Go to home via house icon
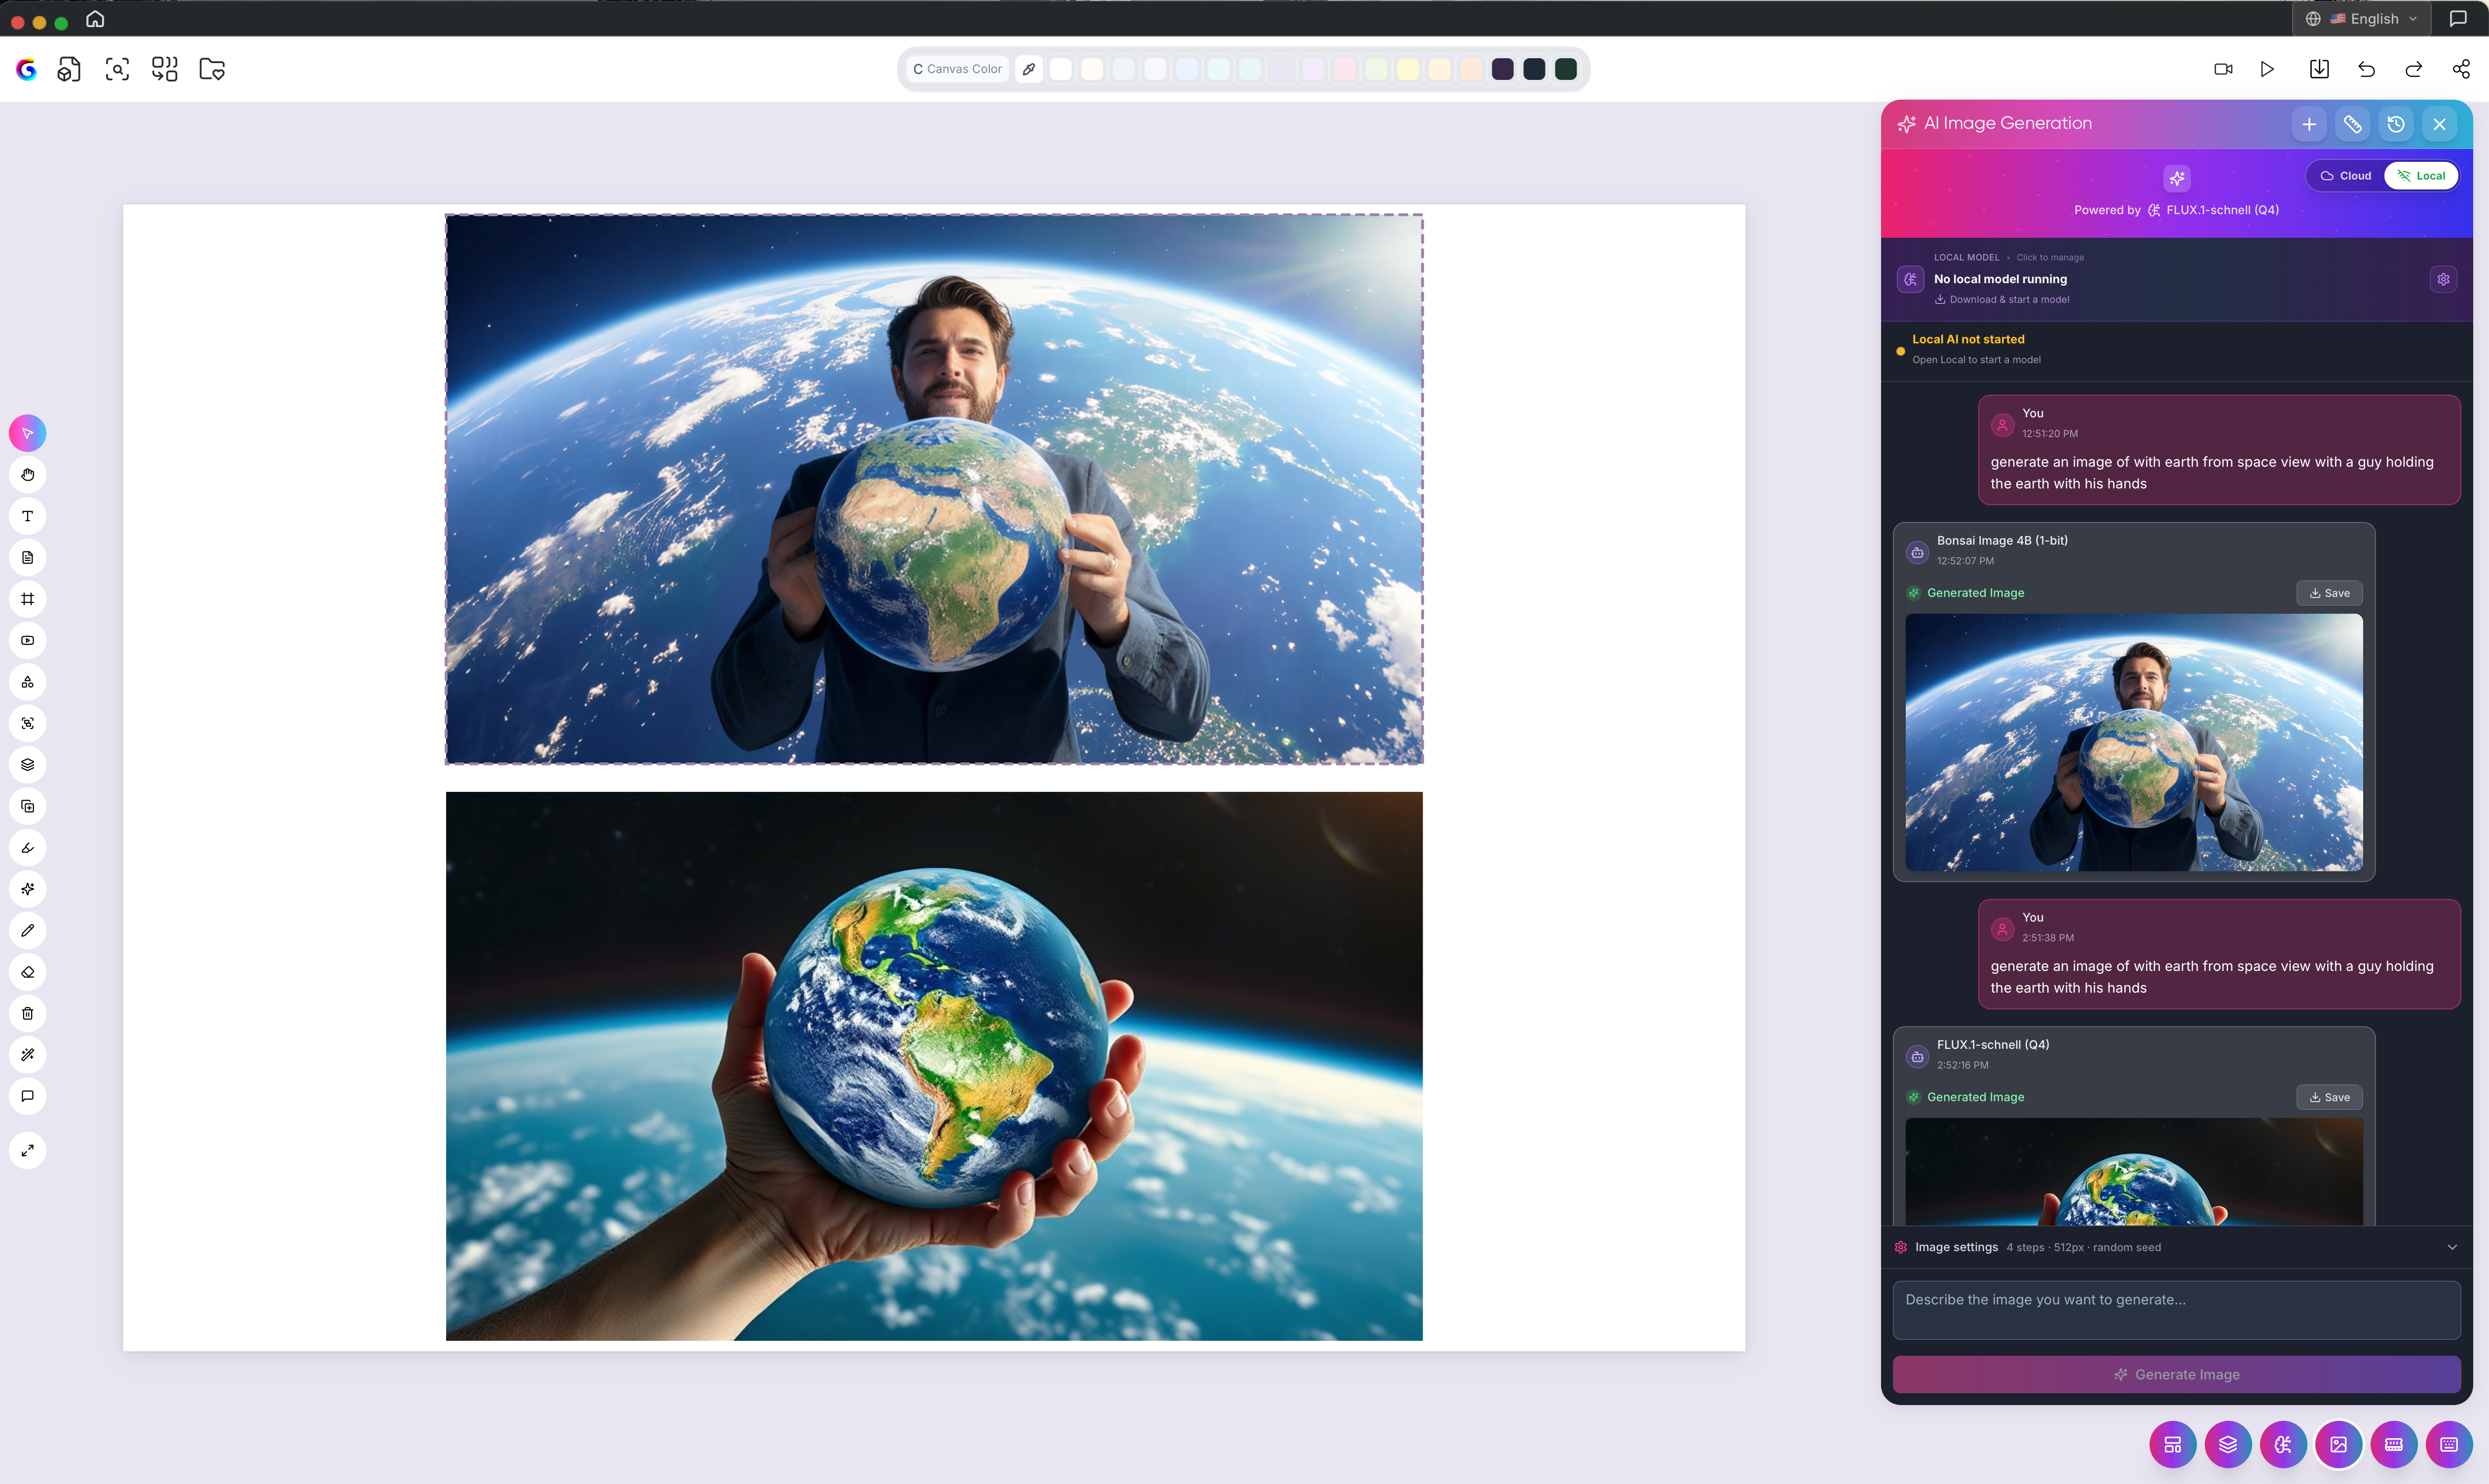This screenshot has width=2489, height=1484. 95,19
